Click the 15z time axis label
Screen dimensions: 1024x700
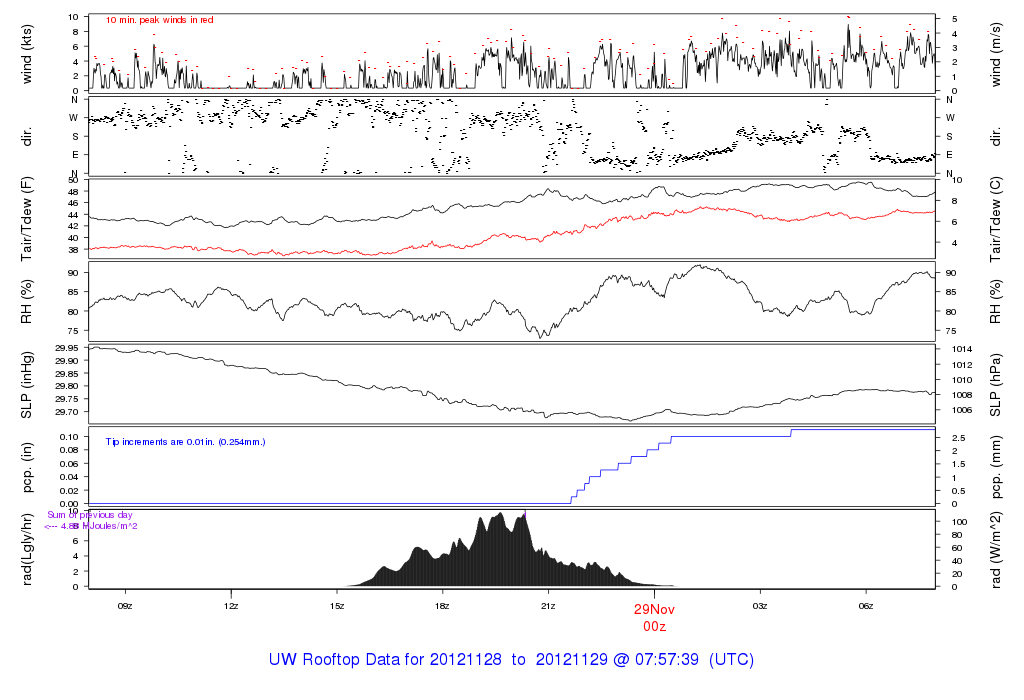[337, 606]
